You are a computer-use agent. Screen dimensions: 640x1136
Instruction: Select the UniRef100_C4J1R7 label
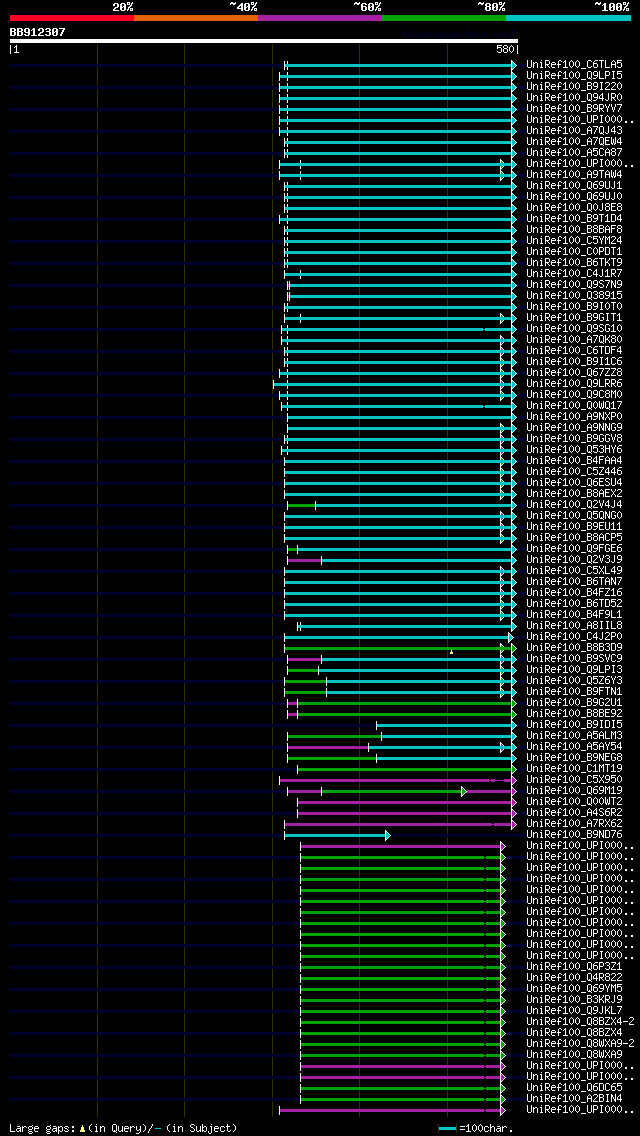pos(574,274)
